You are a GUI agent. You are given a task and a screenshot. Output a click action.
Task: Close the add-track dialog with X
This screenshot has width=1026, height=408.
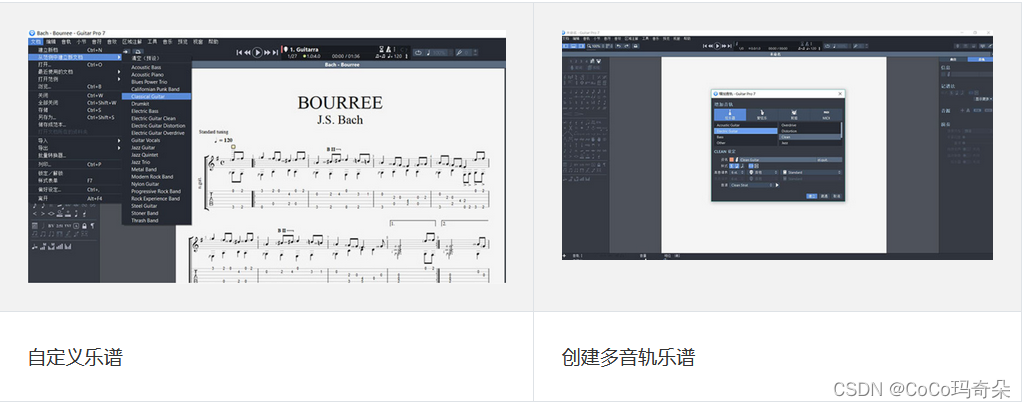840,94
